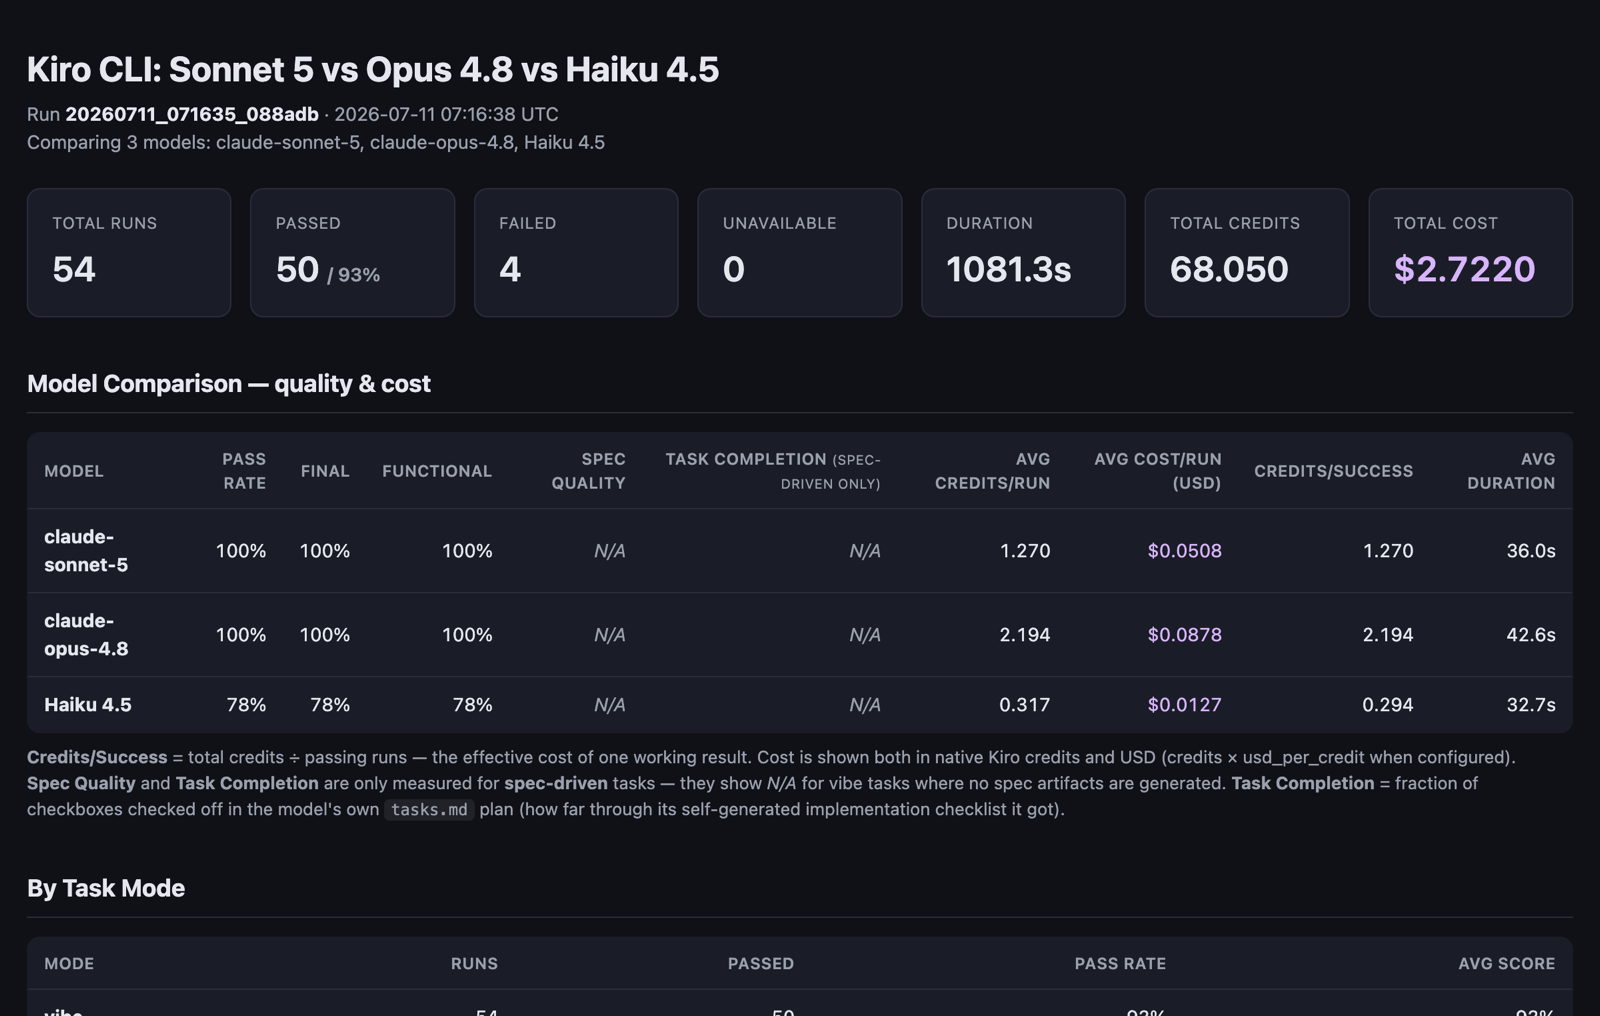Click claude-sonnet-5's Spec Quality N/A cell
This screenshot has width=1600, height=1016.
point(610,551)
